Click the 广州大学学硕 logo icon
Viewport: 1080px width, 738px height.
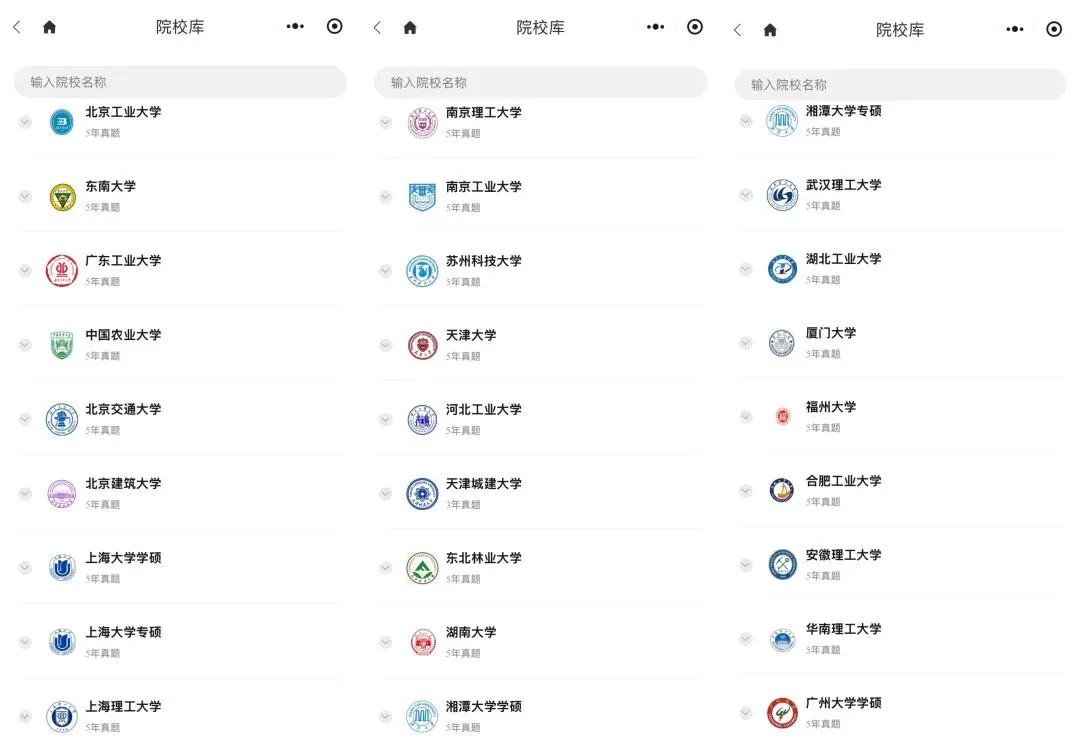coord(782,713)
